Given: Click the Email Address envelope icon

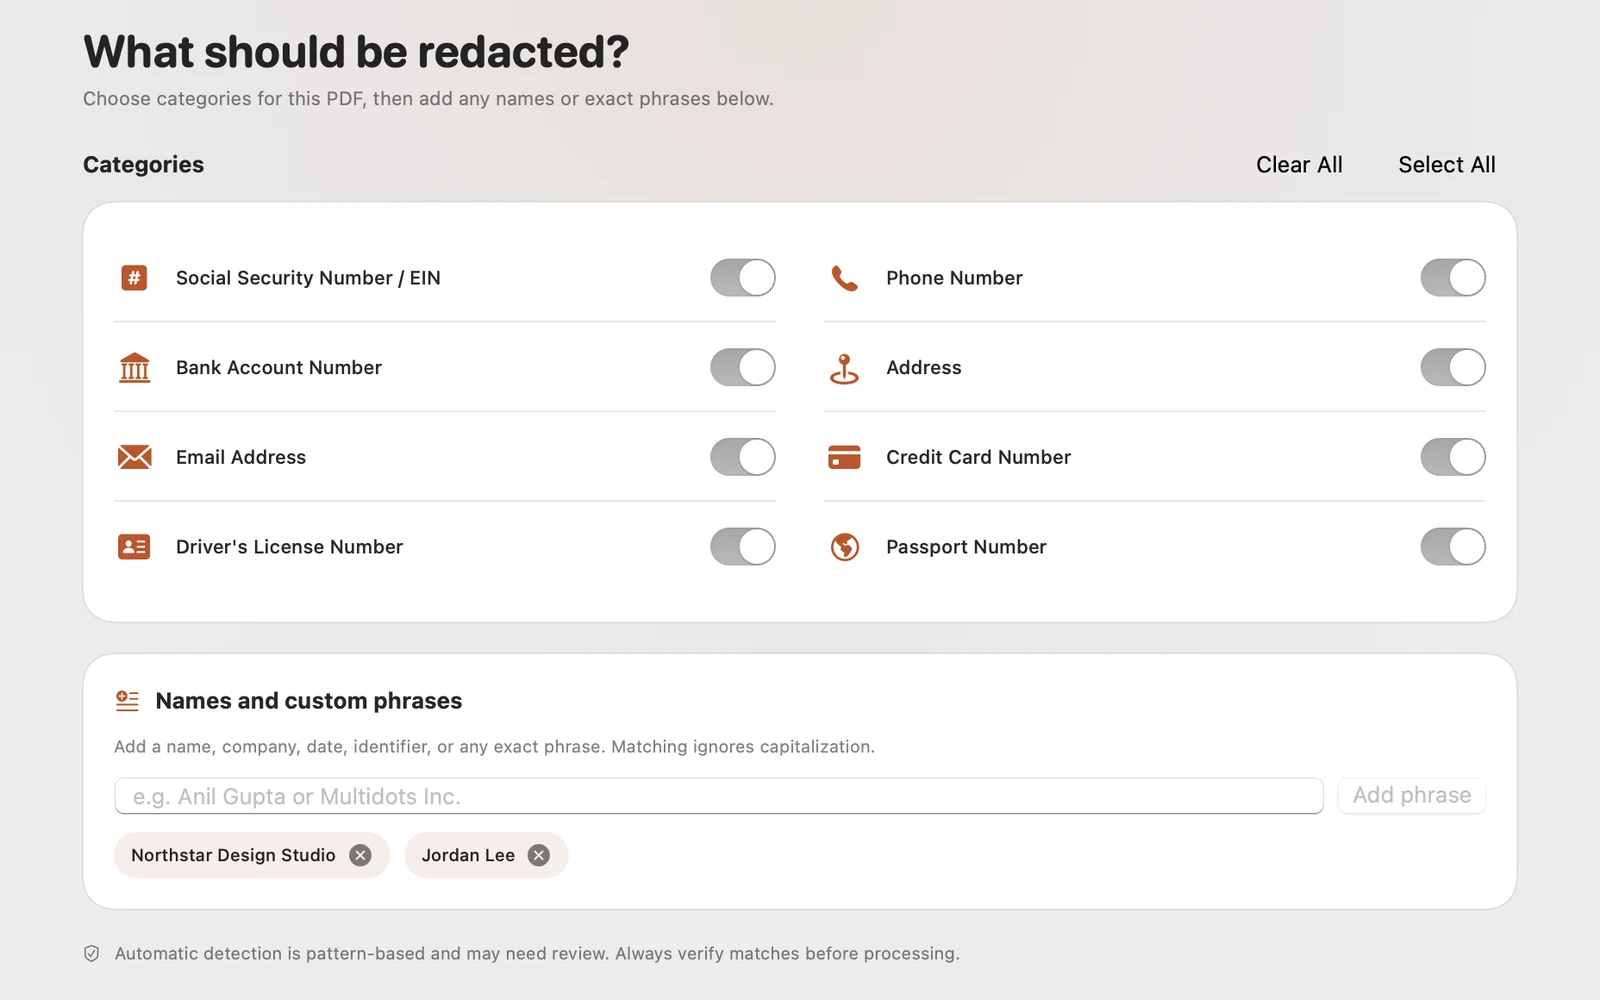Looking at the screenshot, I should (x=134, y=457).
